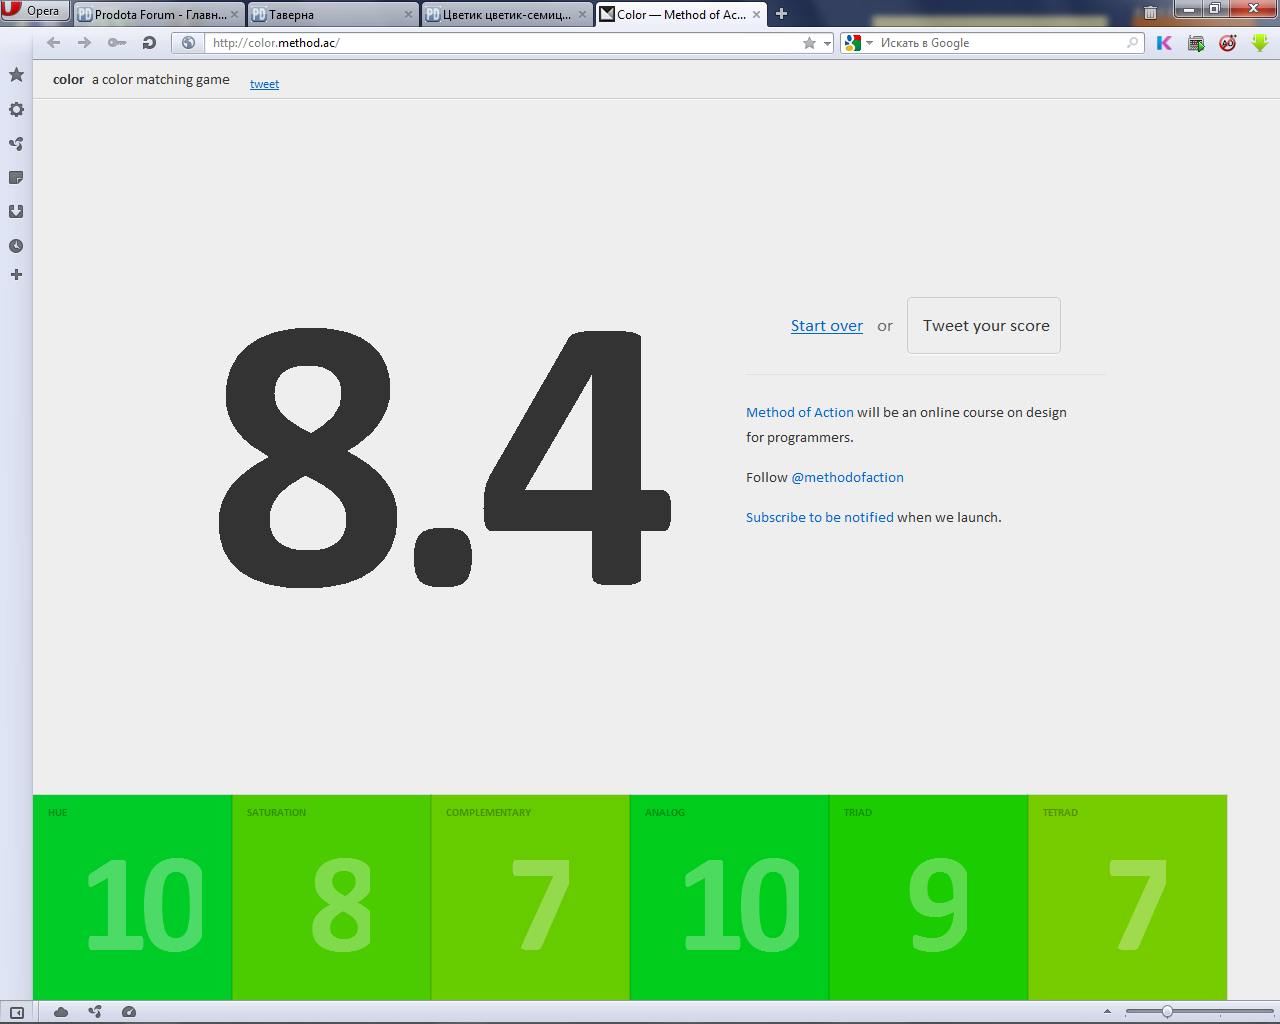Click the green download arrow extension icon
The height and width of the screenshot is (1024, 1280).
pyautogui.click(x=1260, y=43)
